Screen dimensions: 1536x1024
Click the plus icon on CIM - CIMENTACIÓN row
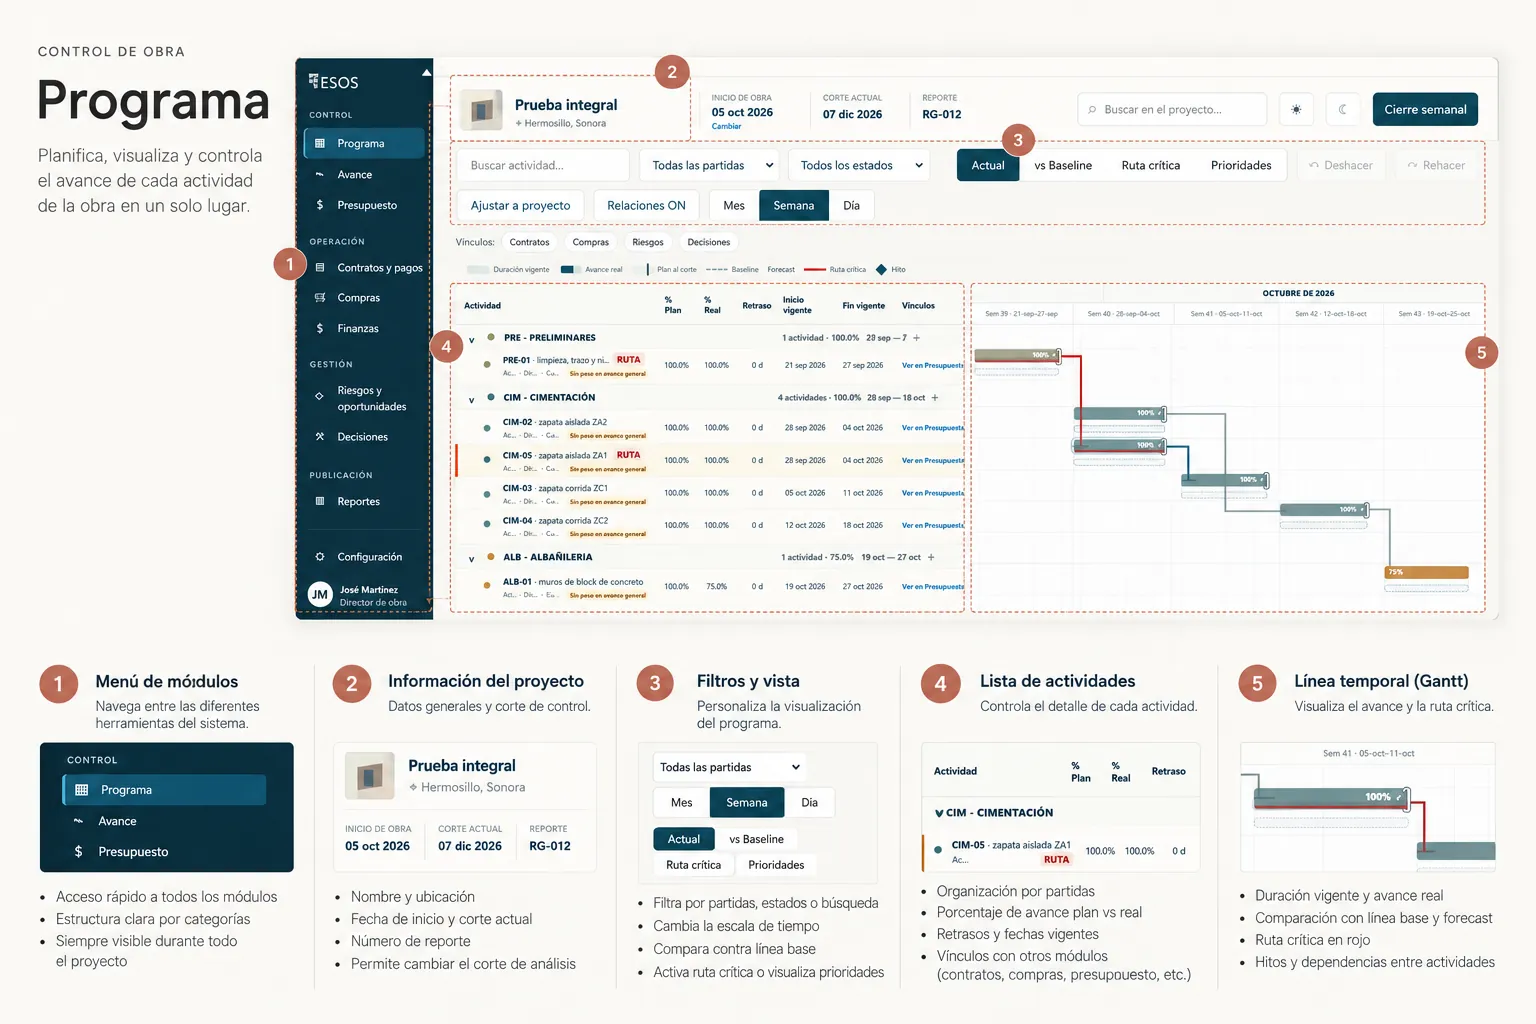[935, 398]
